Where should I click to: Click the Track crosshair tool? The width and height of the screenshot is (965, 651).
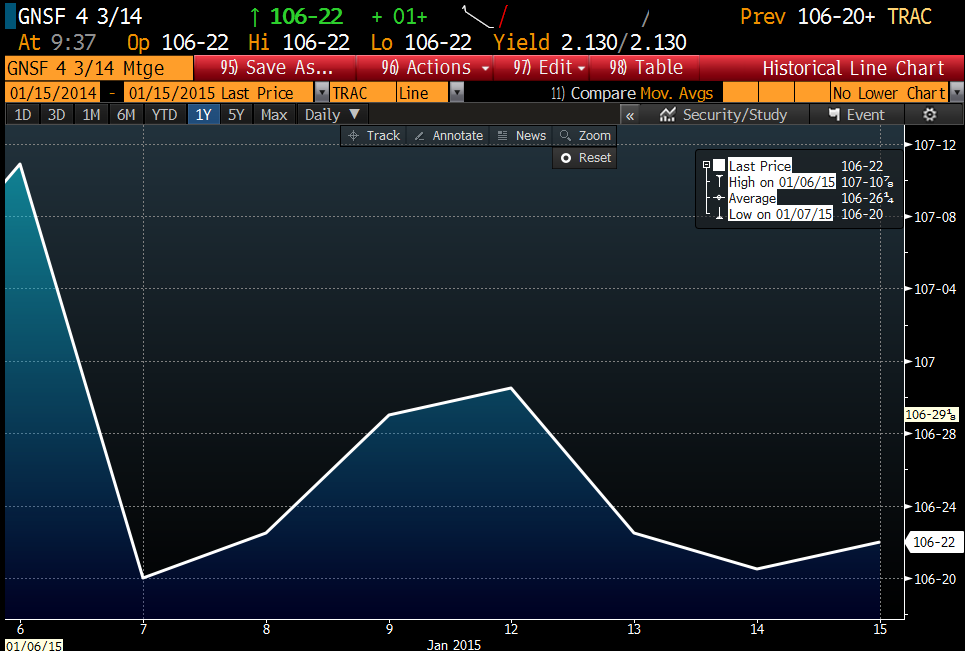373,135
